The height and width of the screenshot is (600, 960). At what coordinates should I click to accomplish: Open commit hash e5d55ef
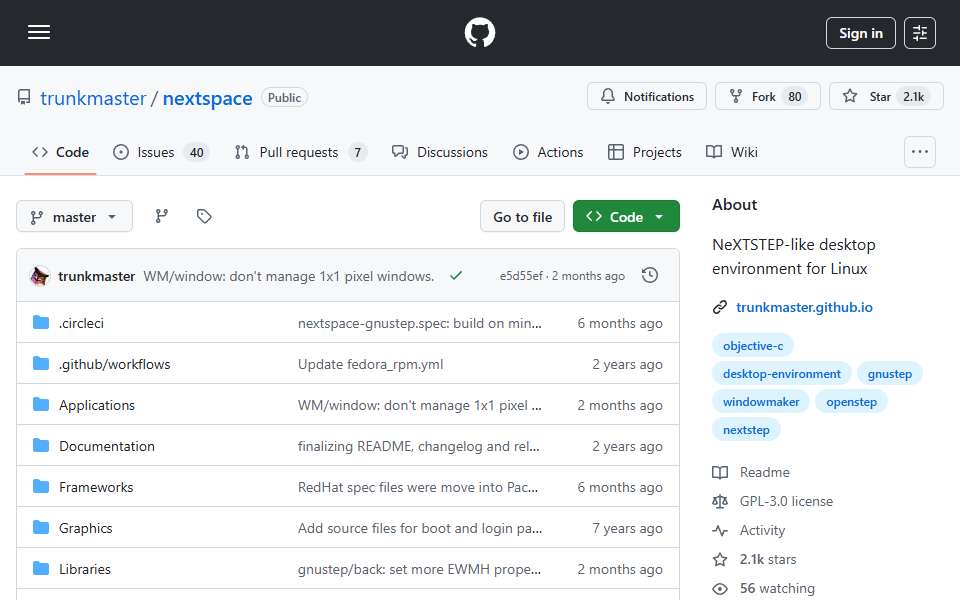tap(520, 276)
